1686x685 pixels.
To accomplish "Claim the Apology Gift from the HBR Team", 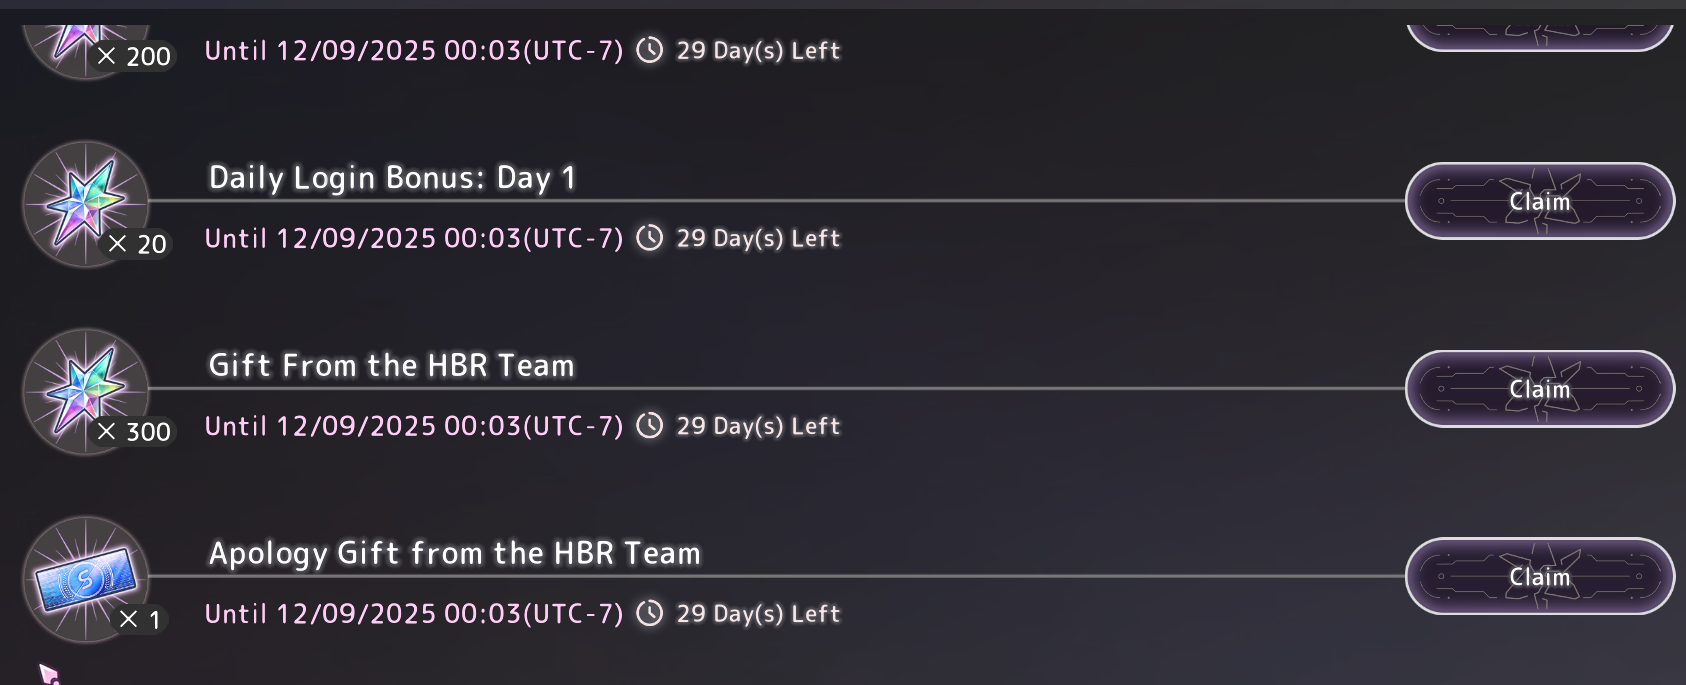I will click(x=1539, y=577).
